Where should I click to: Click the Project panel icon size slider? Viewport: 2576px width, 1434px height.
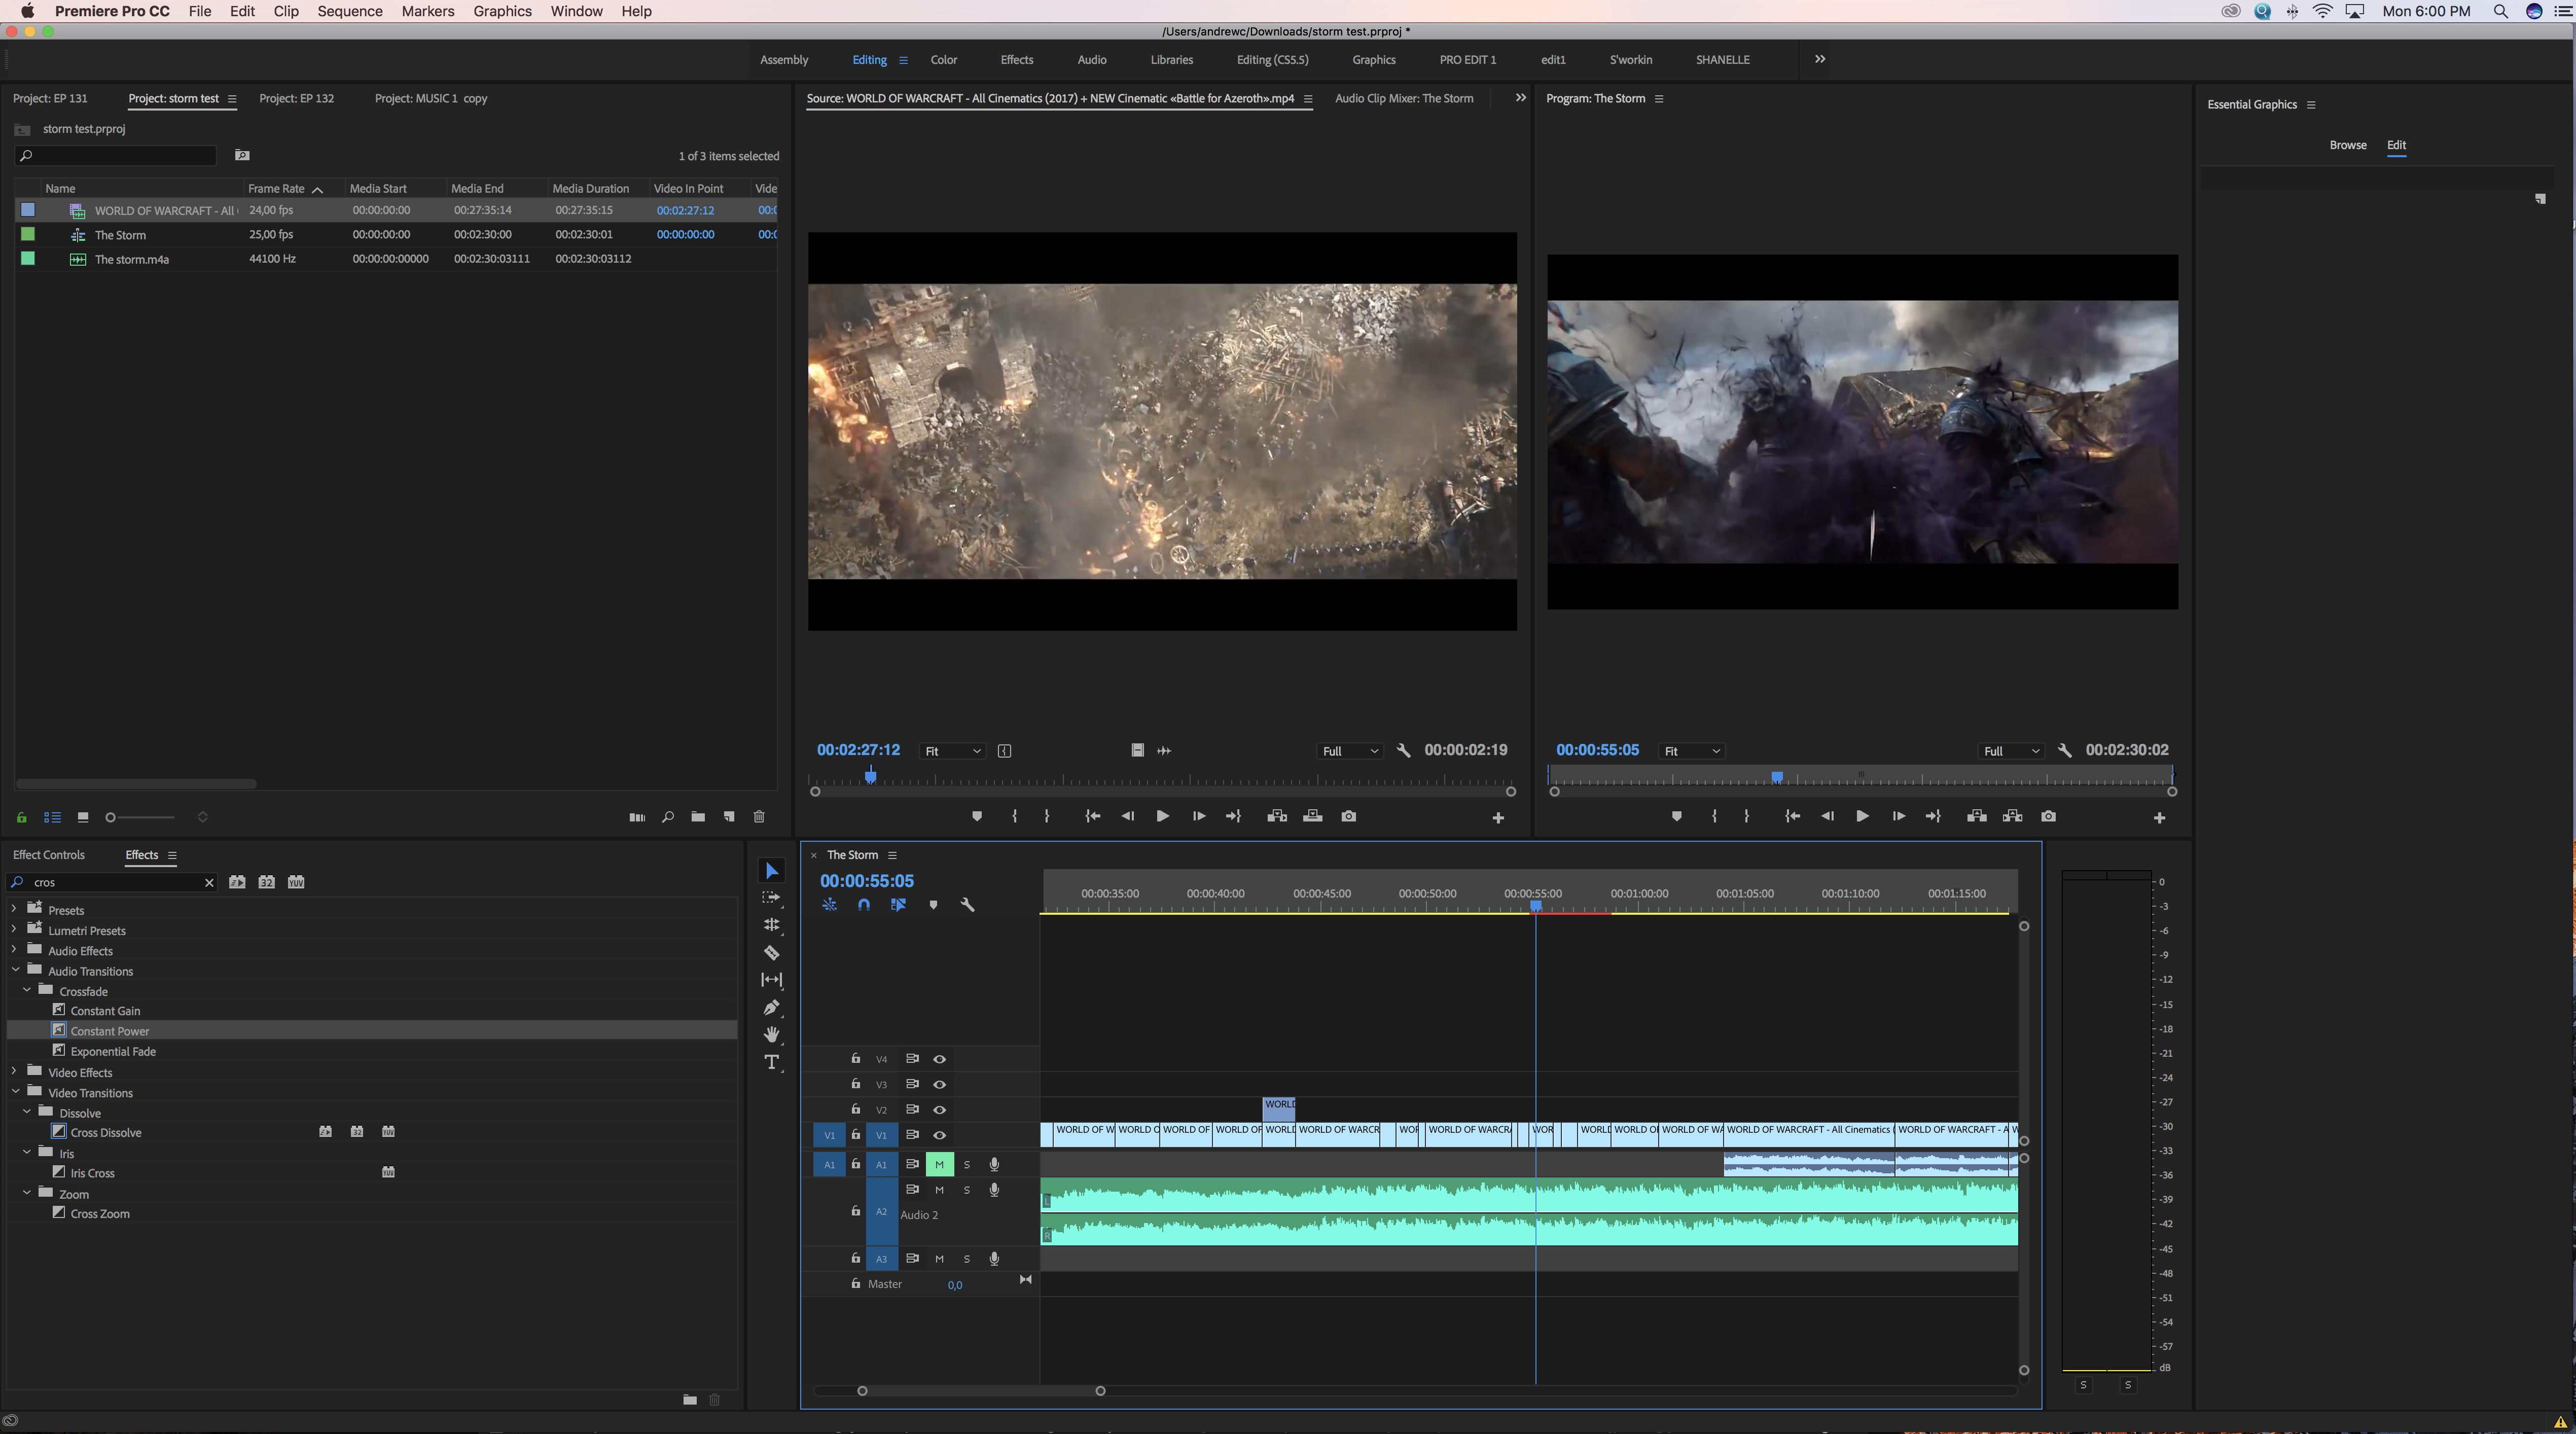pos(140,817)
